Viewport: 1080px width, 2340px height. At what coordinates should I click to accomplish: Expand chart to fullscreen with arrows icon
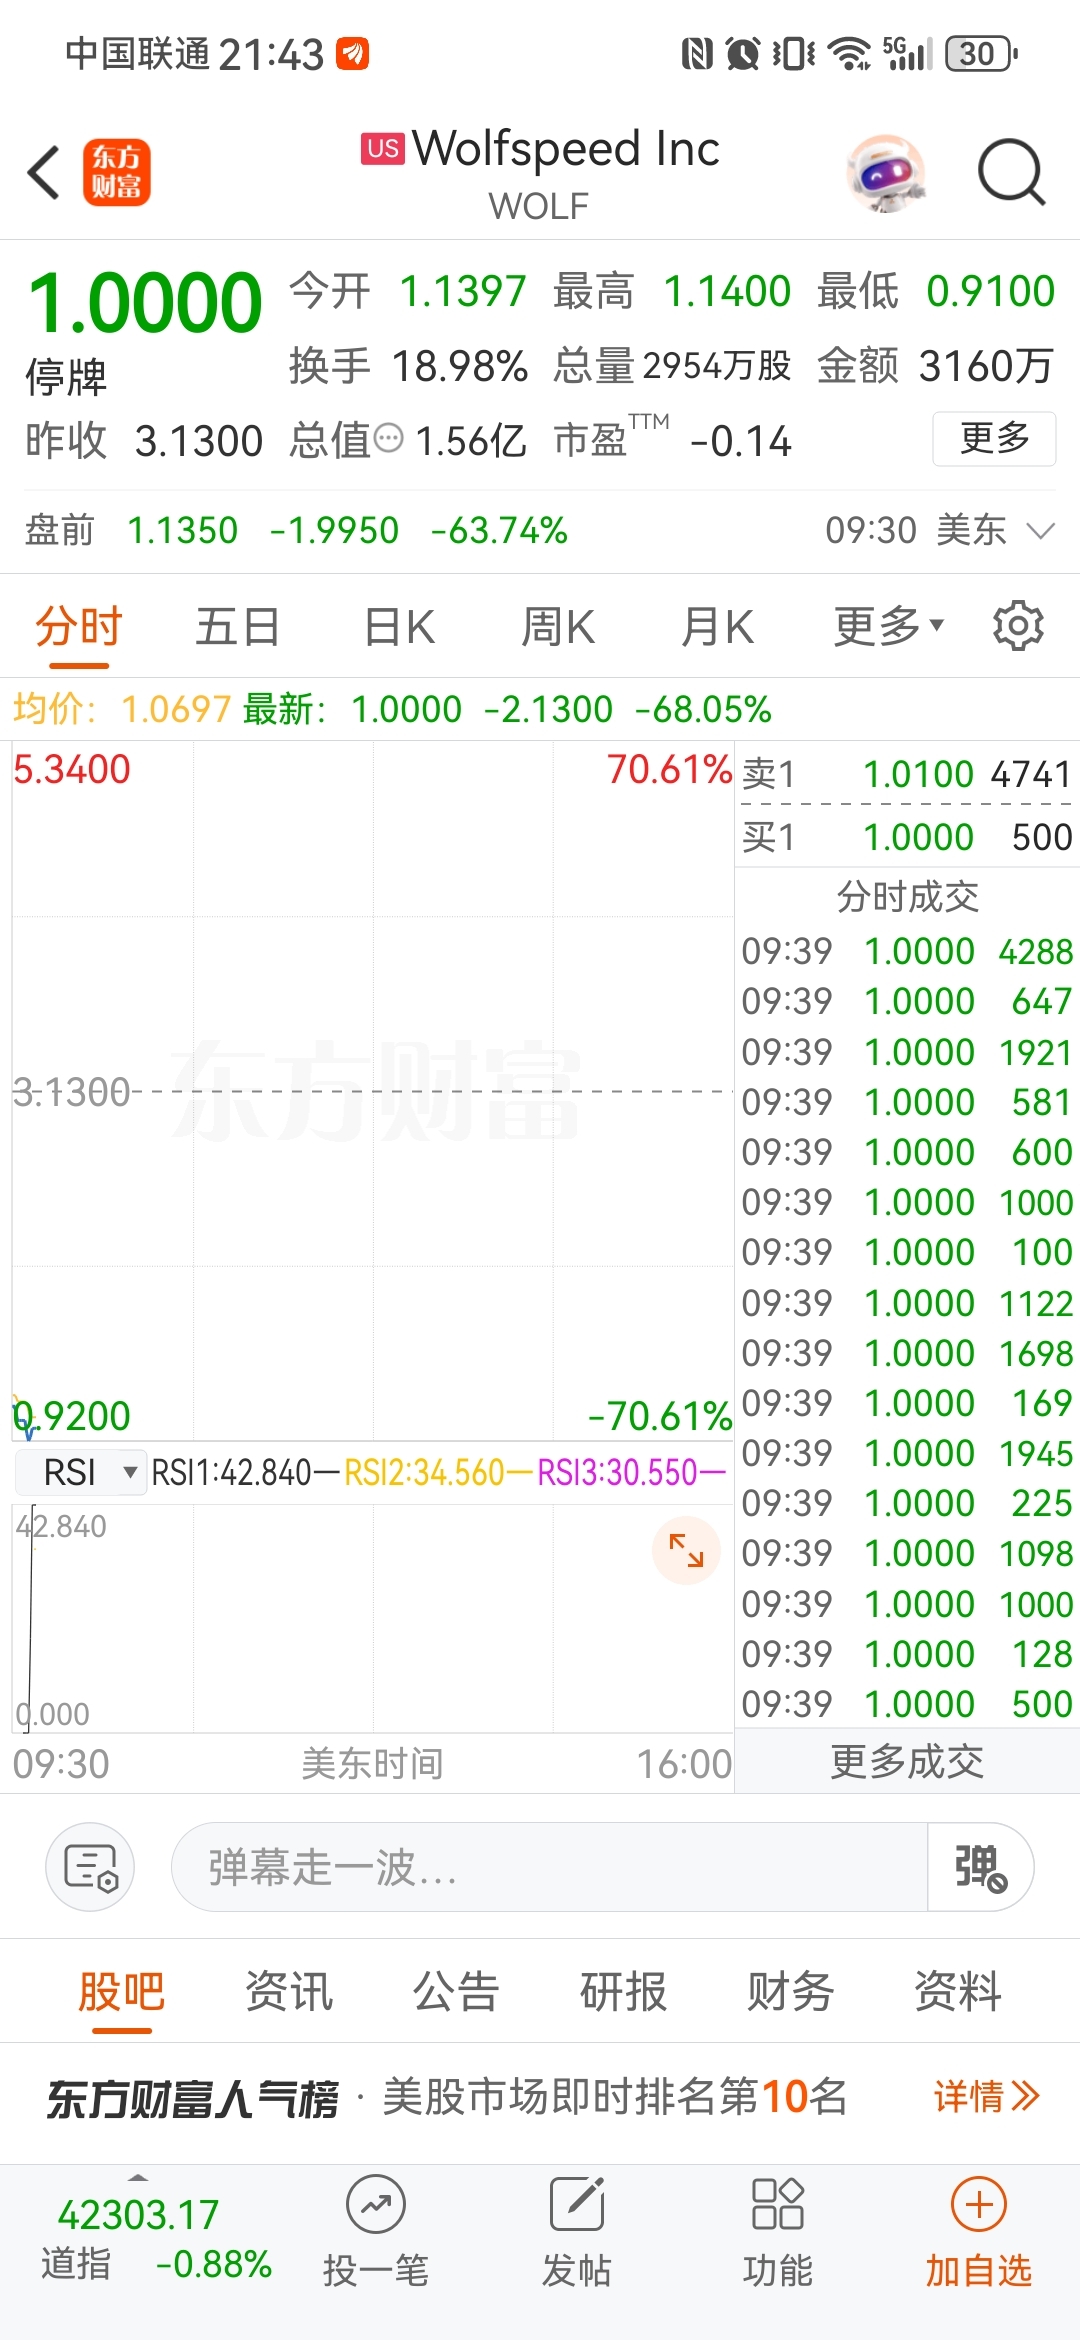[x=686, y=1550]
